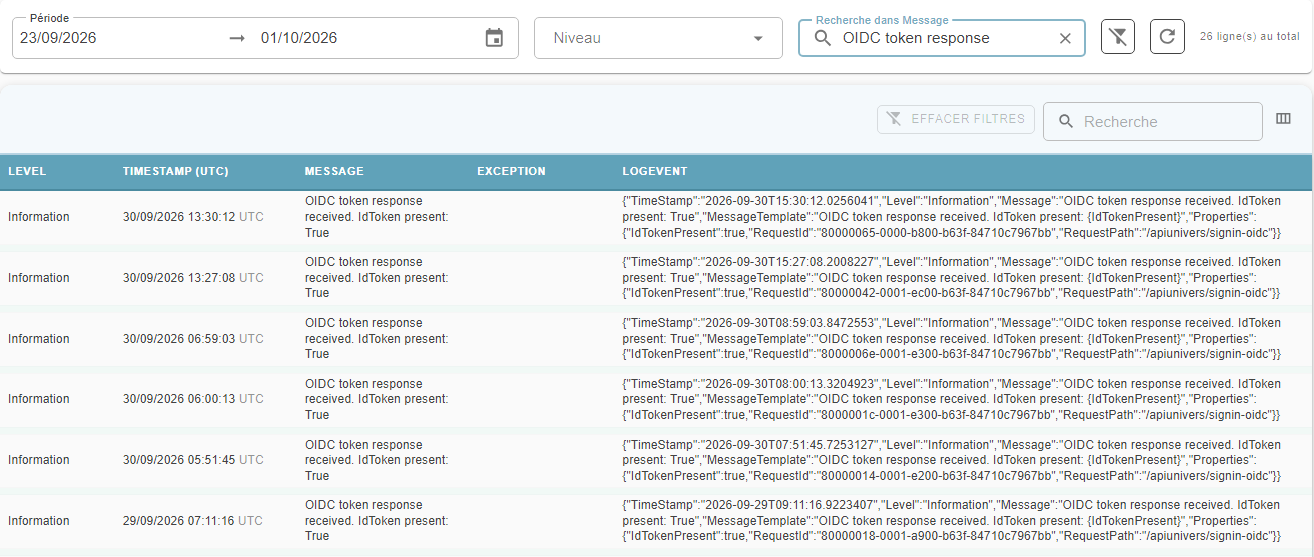Click the message text in the 06:00:13 row

pos(376,399)
